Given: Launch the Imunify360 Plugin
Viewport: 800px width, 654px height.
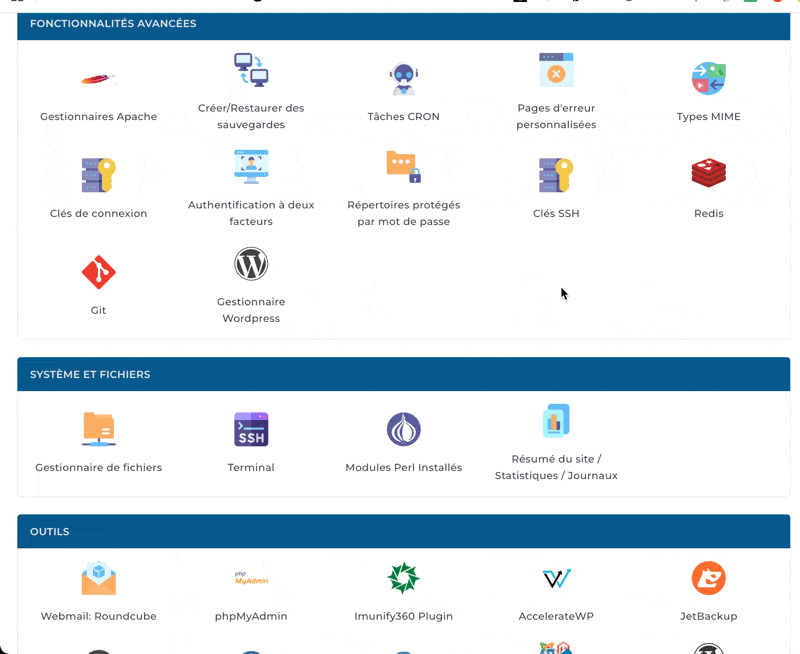Looking at the screenshot, I should coord(403,590).
